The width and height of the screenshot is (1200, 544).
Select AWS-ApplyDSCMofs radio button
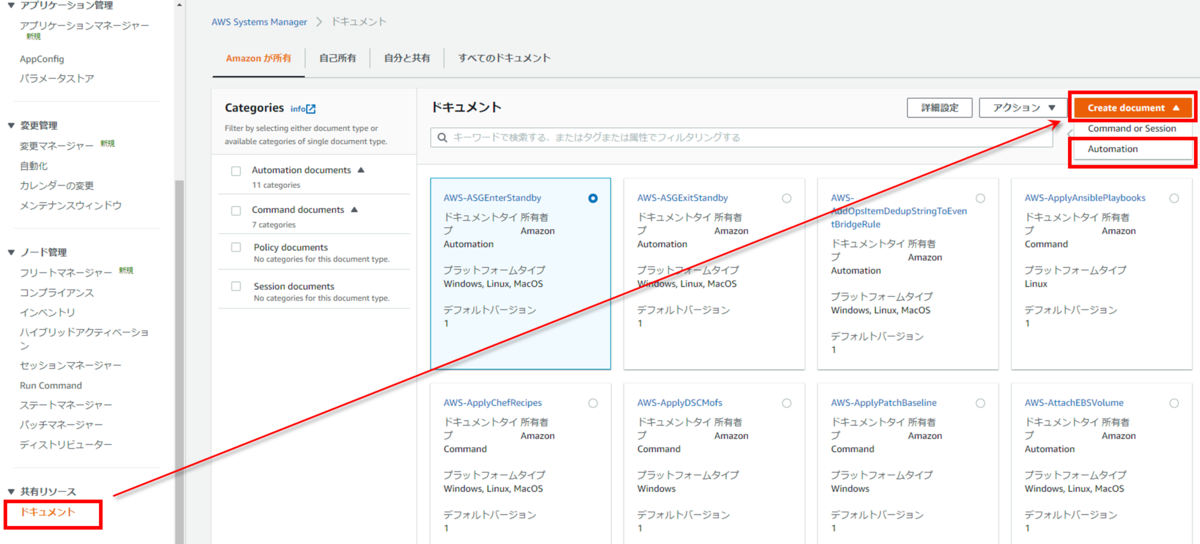coord(787,403)
